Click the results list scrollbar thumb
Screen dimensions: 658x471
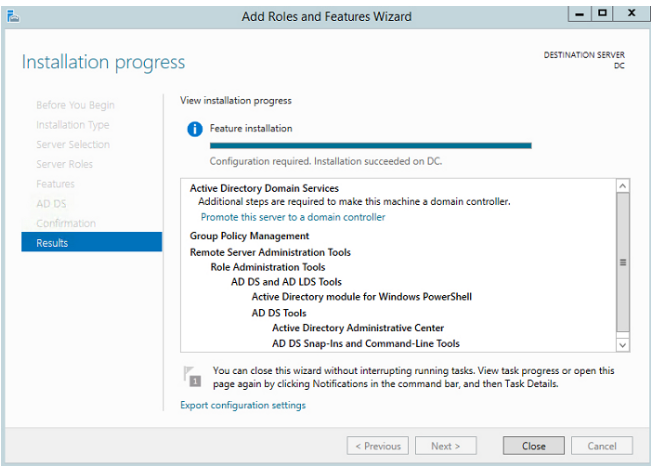[x=623, y=262]
